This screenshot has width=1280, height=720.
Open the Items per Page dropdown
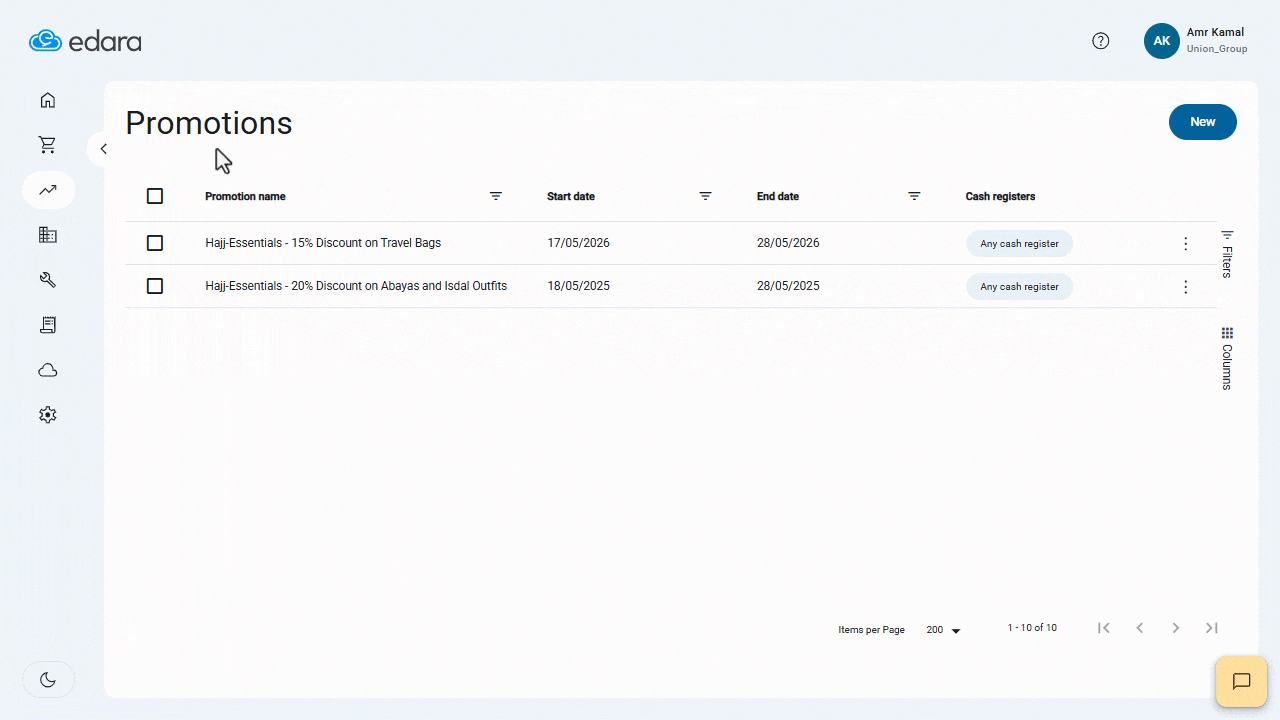tap(941, 629)
